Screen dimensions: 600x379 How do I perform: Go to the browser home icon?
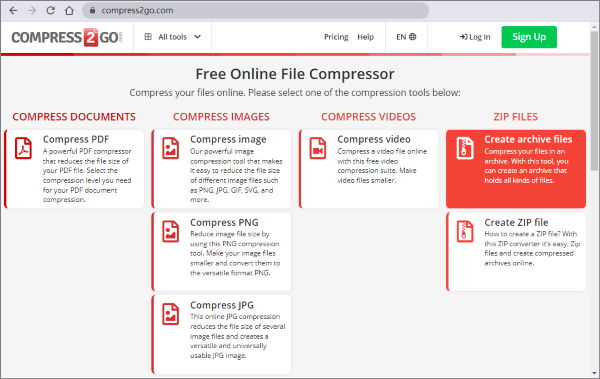(69, 11)
